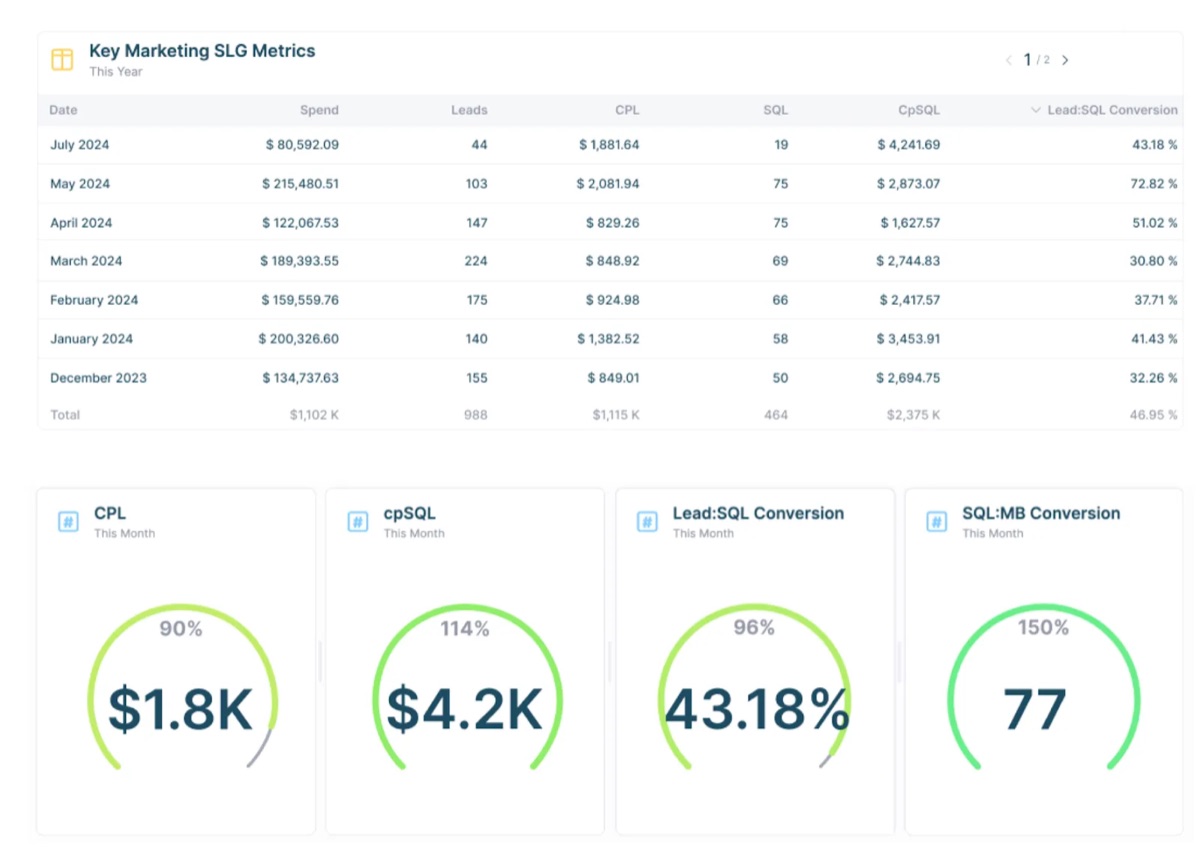
Task: Sort table by SQL column header
Action: 775,110
